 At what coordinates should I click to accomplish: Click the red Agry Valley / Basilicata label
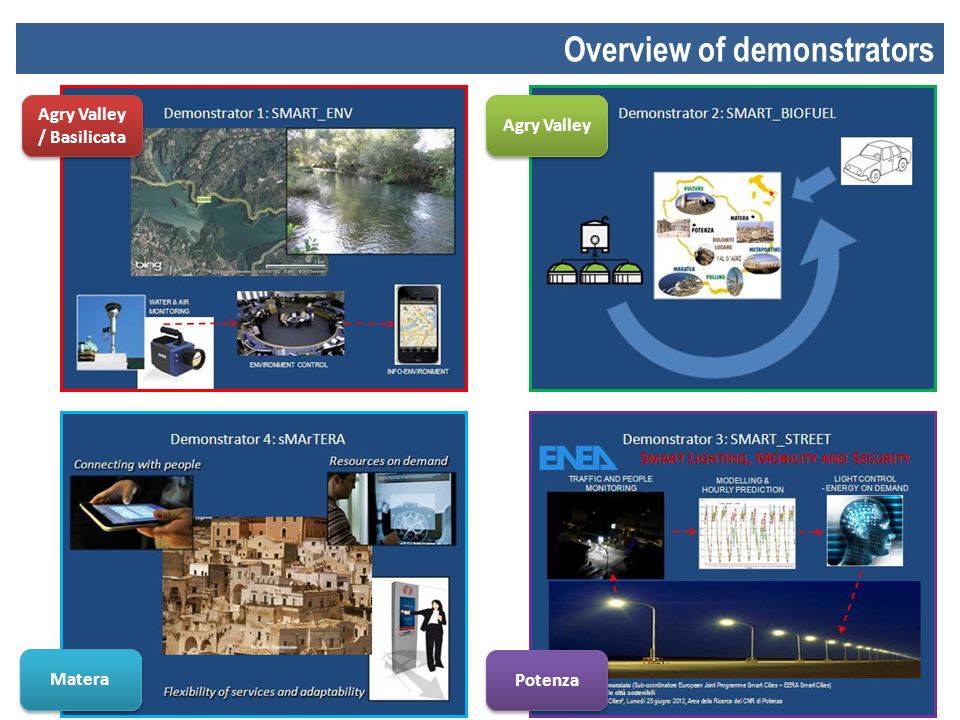coord(82,126)
